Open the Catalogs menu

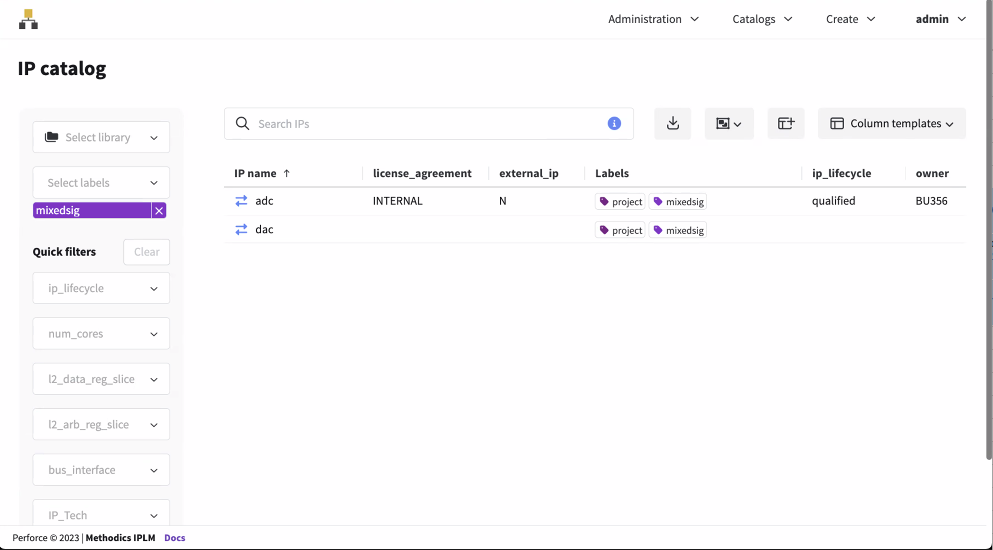tap(762, 19)
